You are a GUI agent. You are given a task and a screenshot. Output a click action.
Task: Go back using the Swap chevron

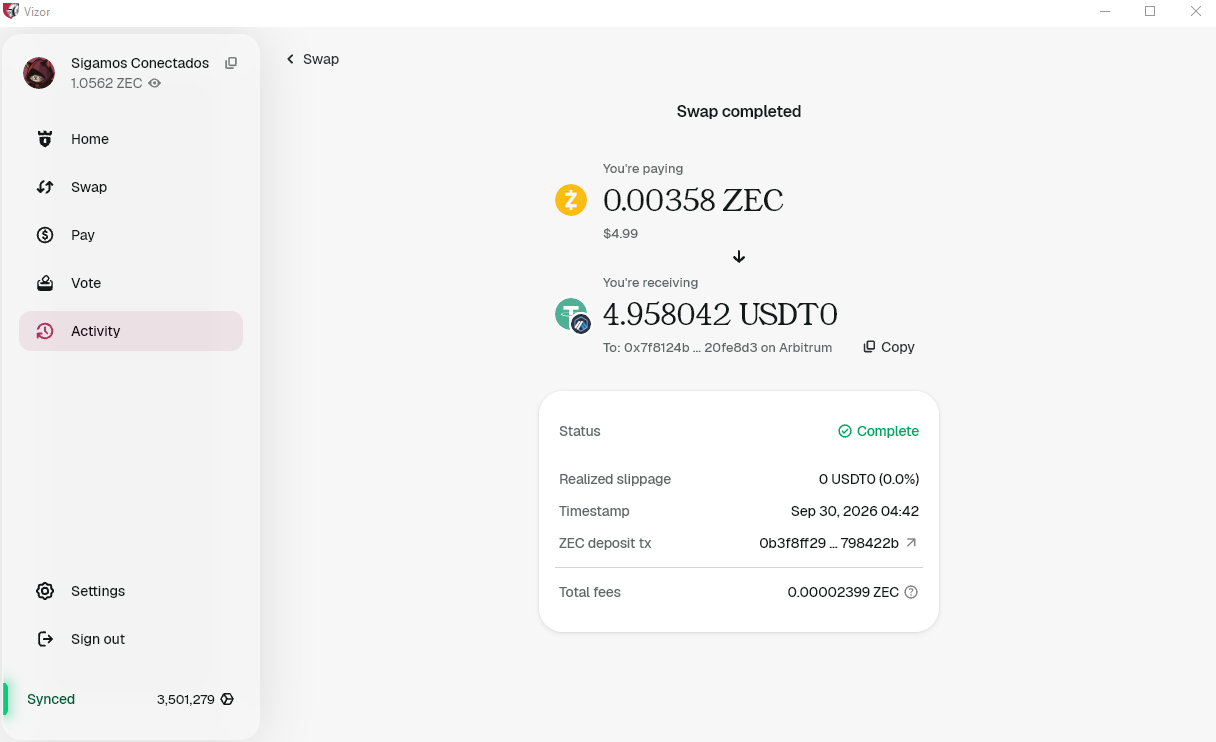pos(291,59)
